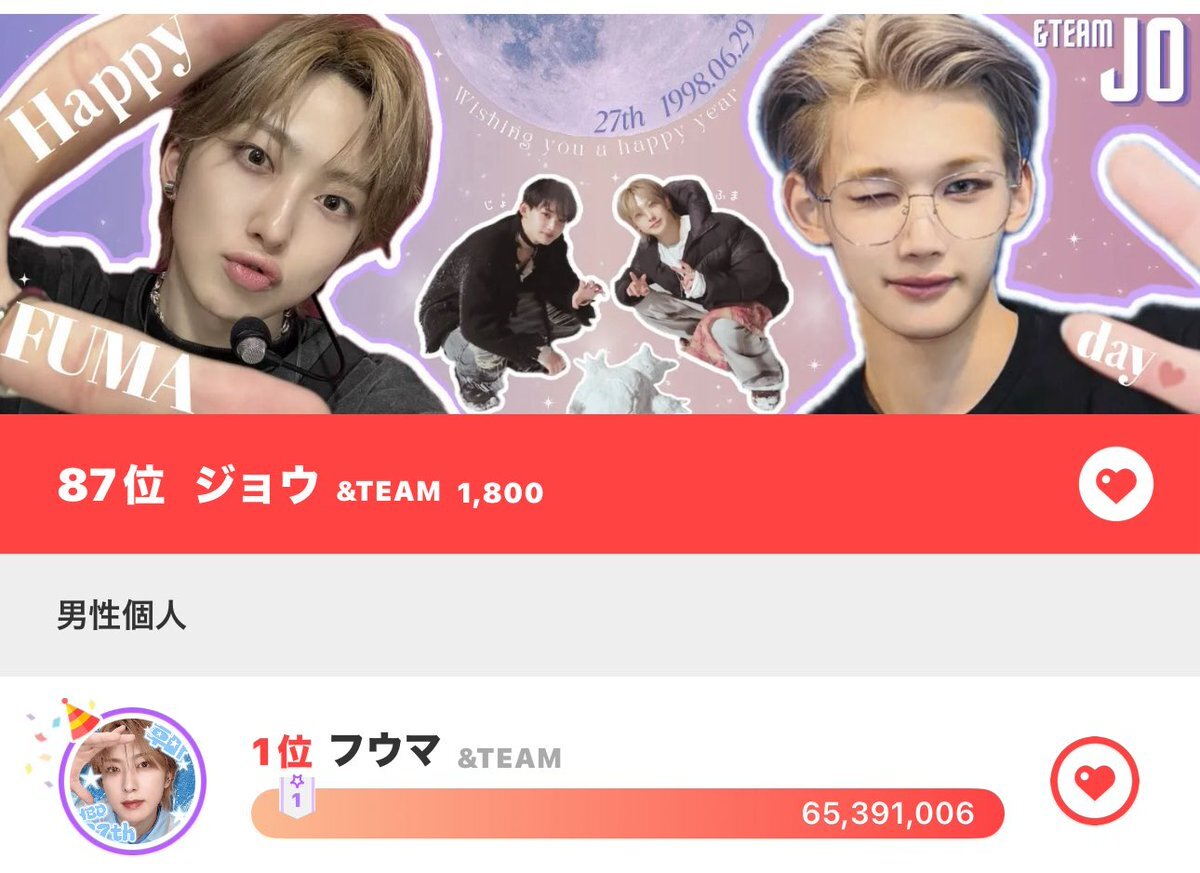
Task: Click the gray &TEAM label beside フウマ
Action: [509, 758]
